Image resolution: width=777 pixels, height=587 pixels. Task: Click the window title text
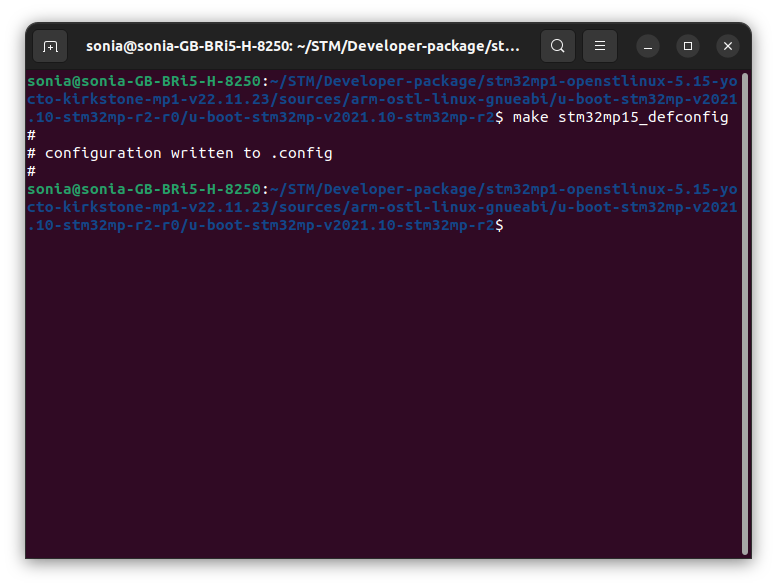pos(303,46)
